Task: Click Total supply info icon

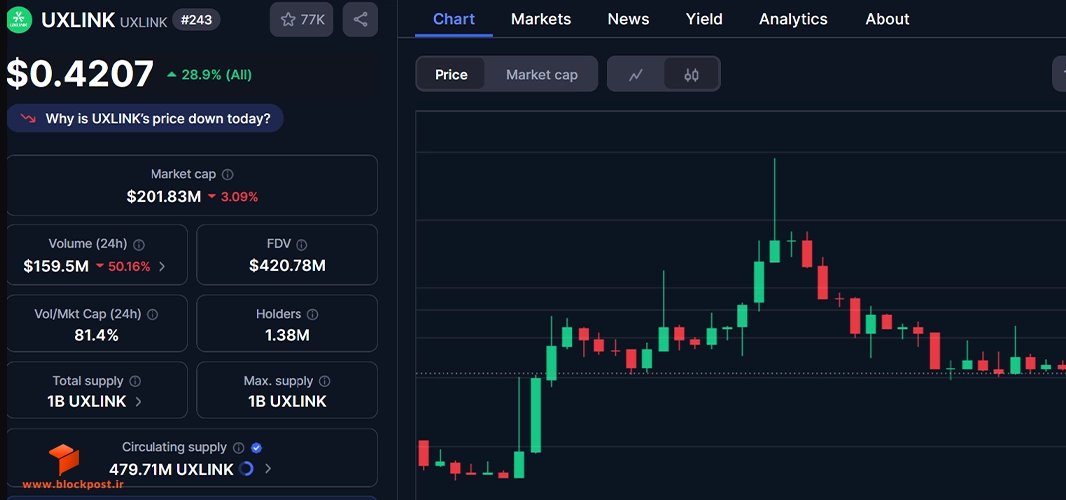Action: click(135, 382)
